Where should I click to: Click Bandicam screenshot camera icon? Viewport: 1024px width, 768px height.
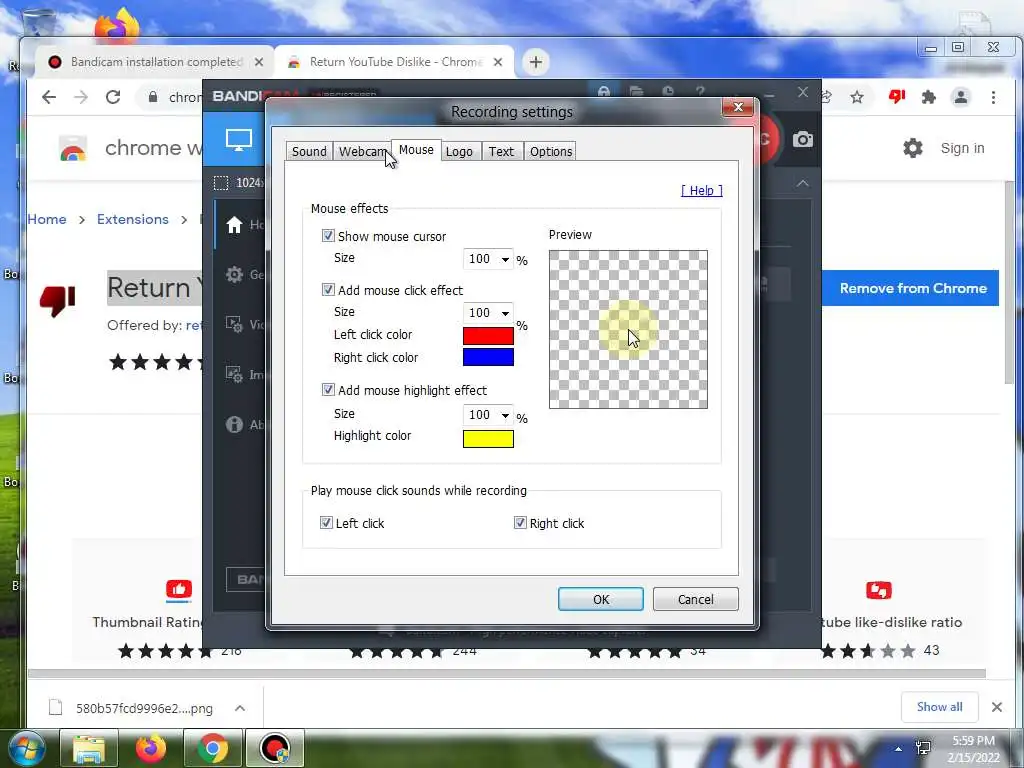point(803,139)
